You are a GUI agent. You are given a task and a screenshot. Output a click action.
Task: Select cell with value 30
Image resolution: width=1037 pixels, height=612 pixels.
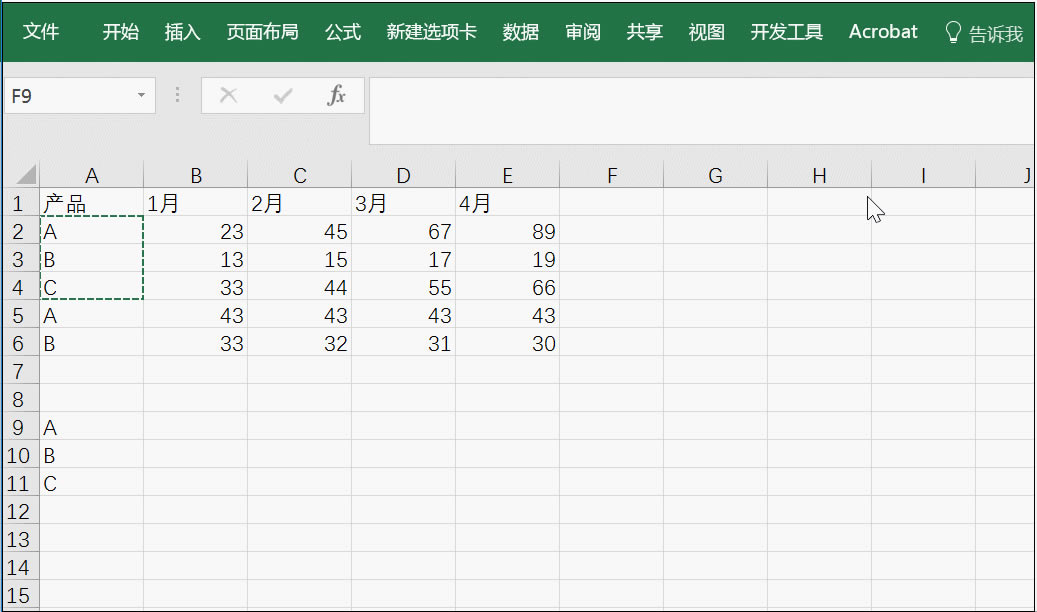[x=507, y=343]
